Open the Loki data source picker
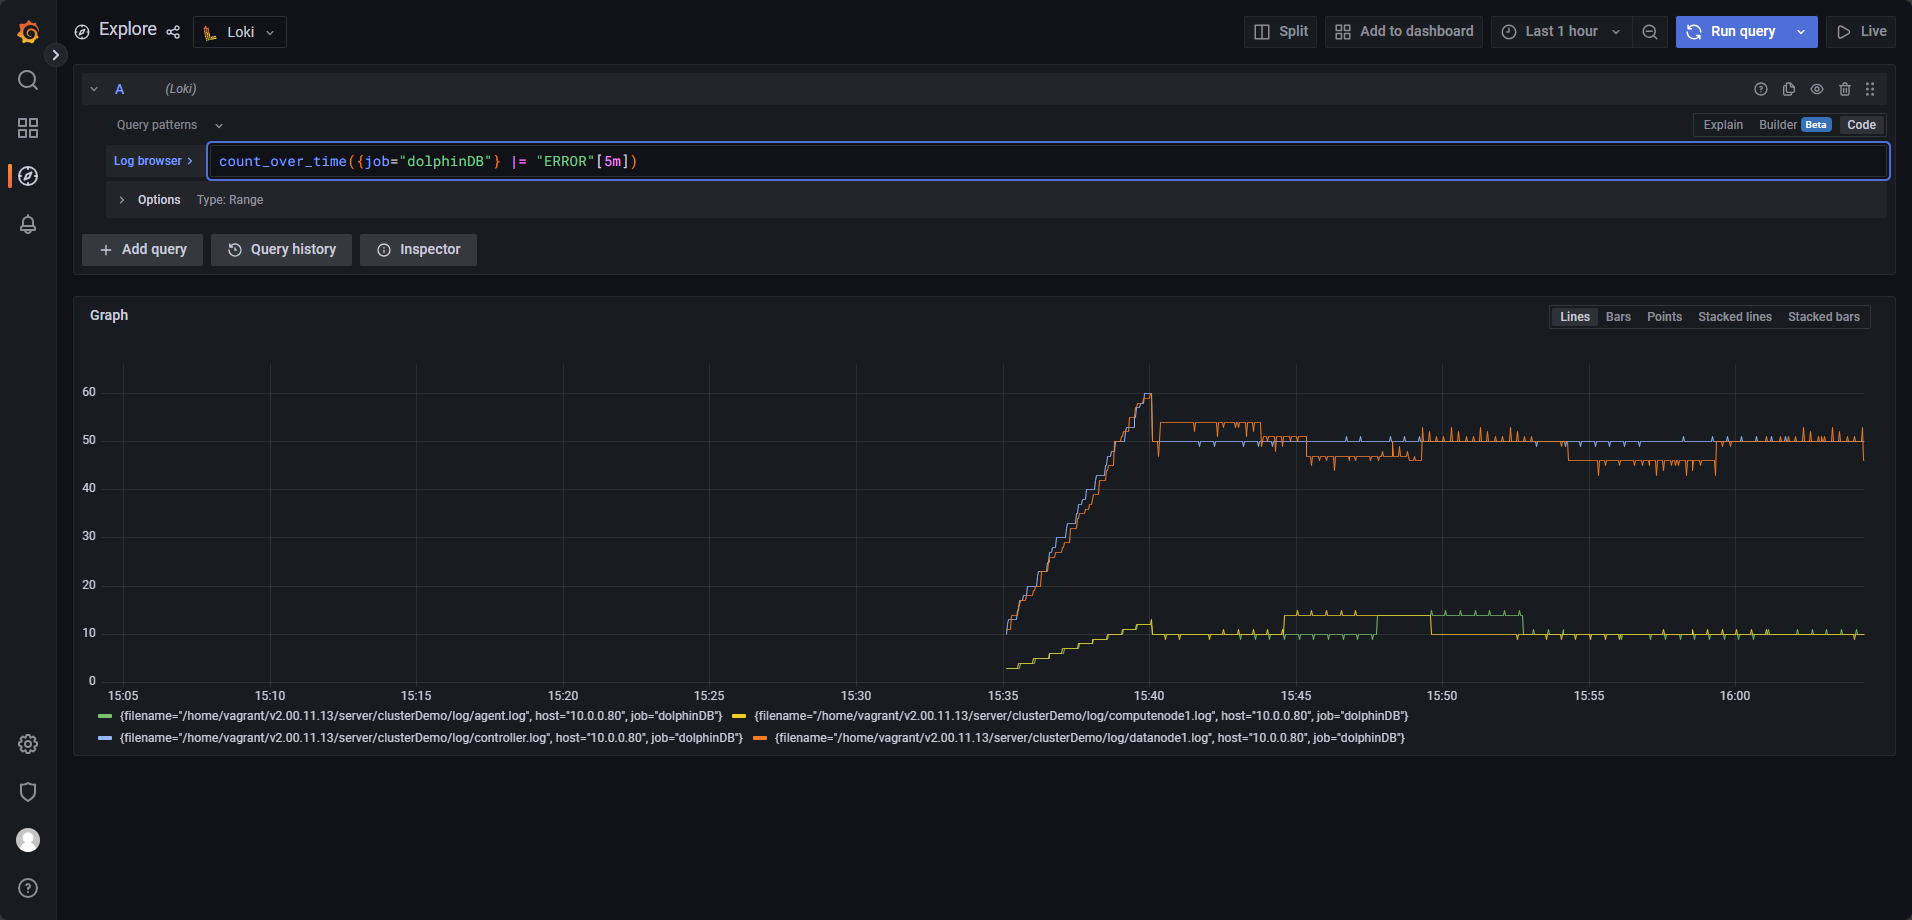The height and width of the screenshot is (920, 1912). click(x=239, y=31)
